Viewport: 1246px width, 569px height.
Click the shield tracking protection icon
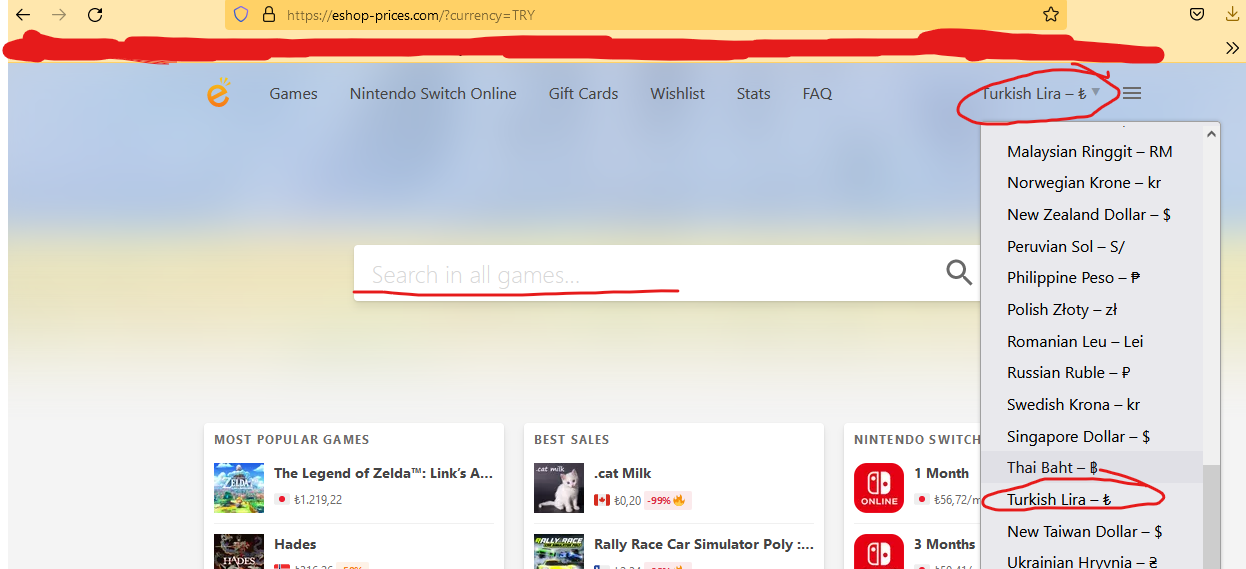pyautogui.click(x=240, y=15)
